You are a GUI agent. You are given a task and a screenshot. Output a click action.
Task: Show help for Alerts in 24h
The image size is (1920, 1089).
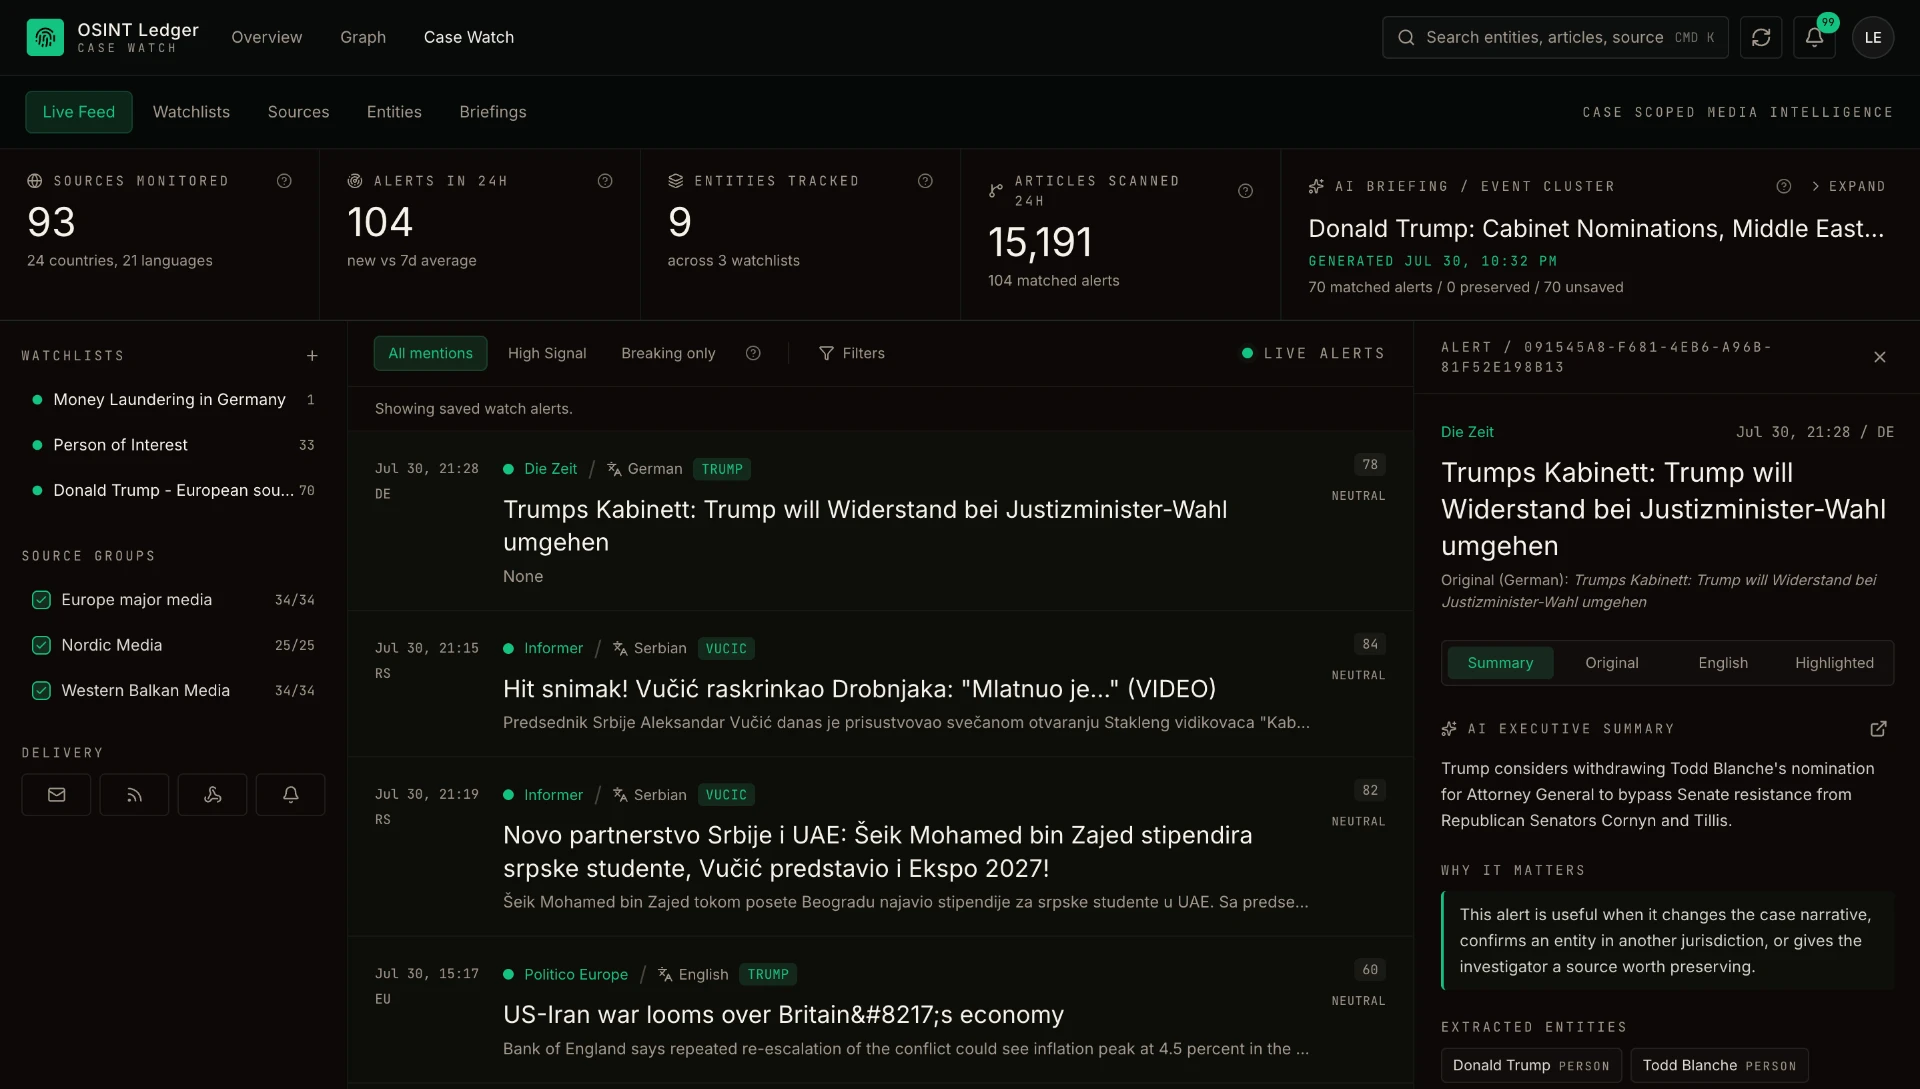pos(605,181)
